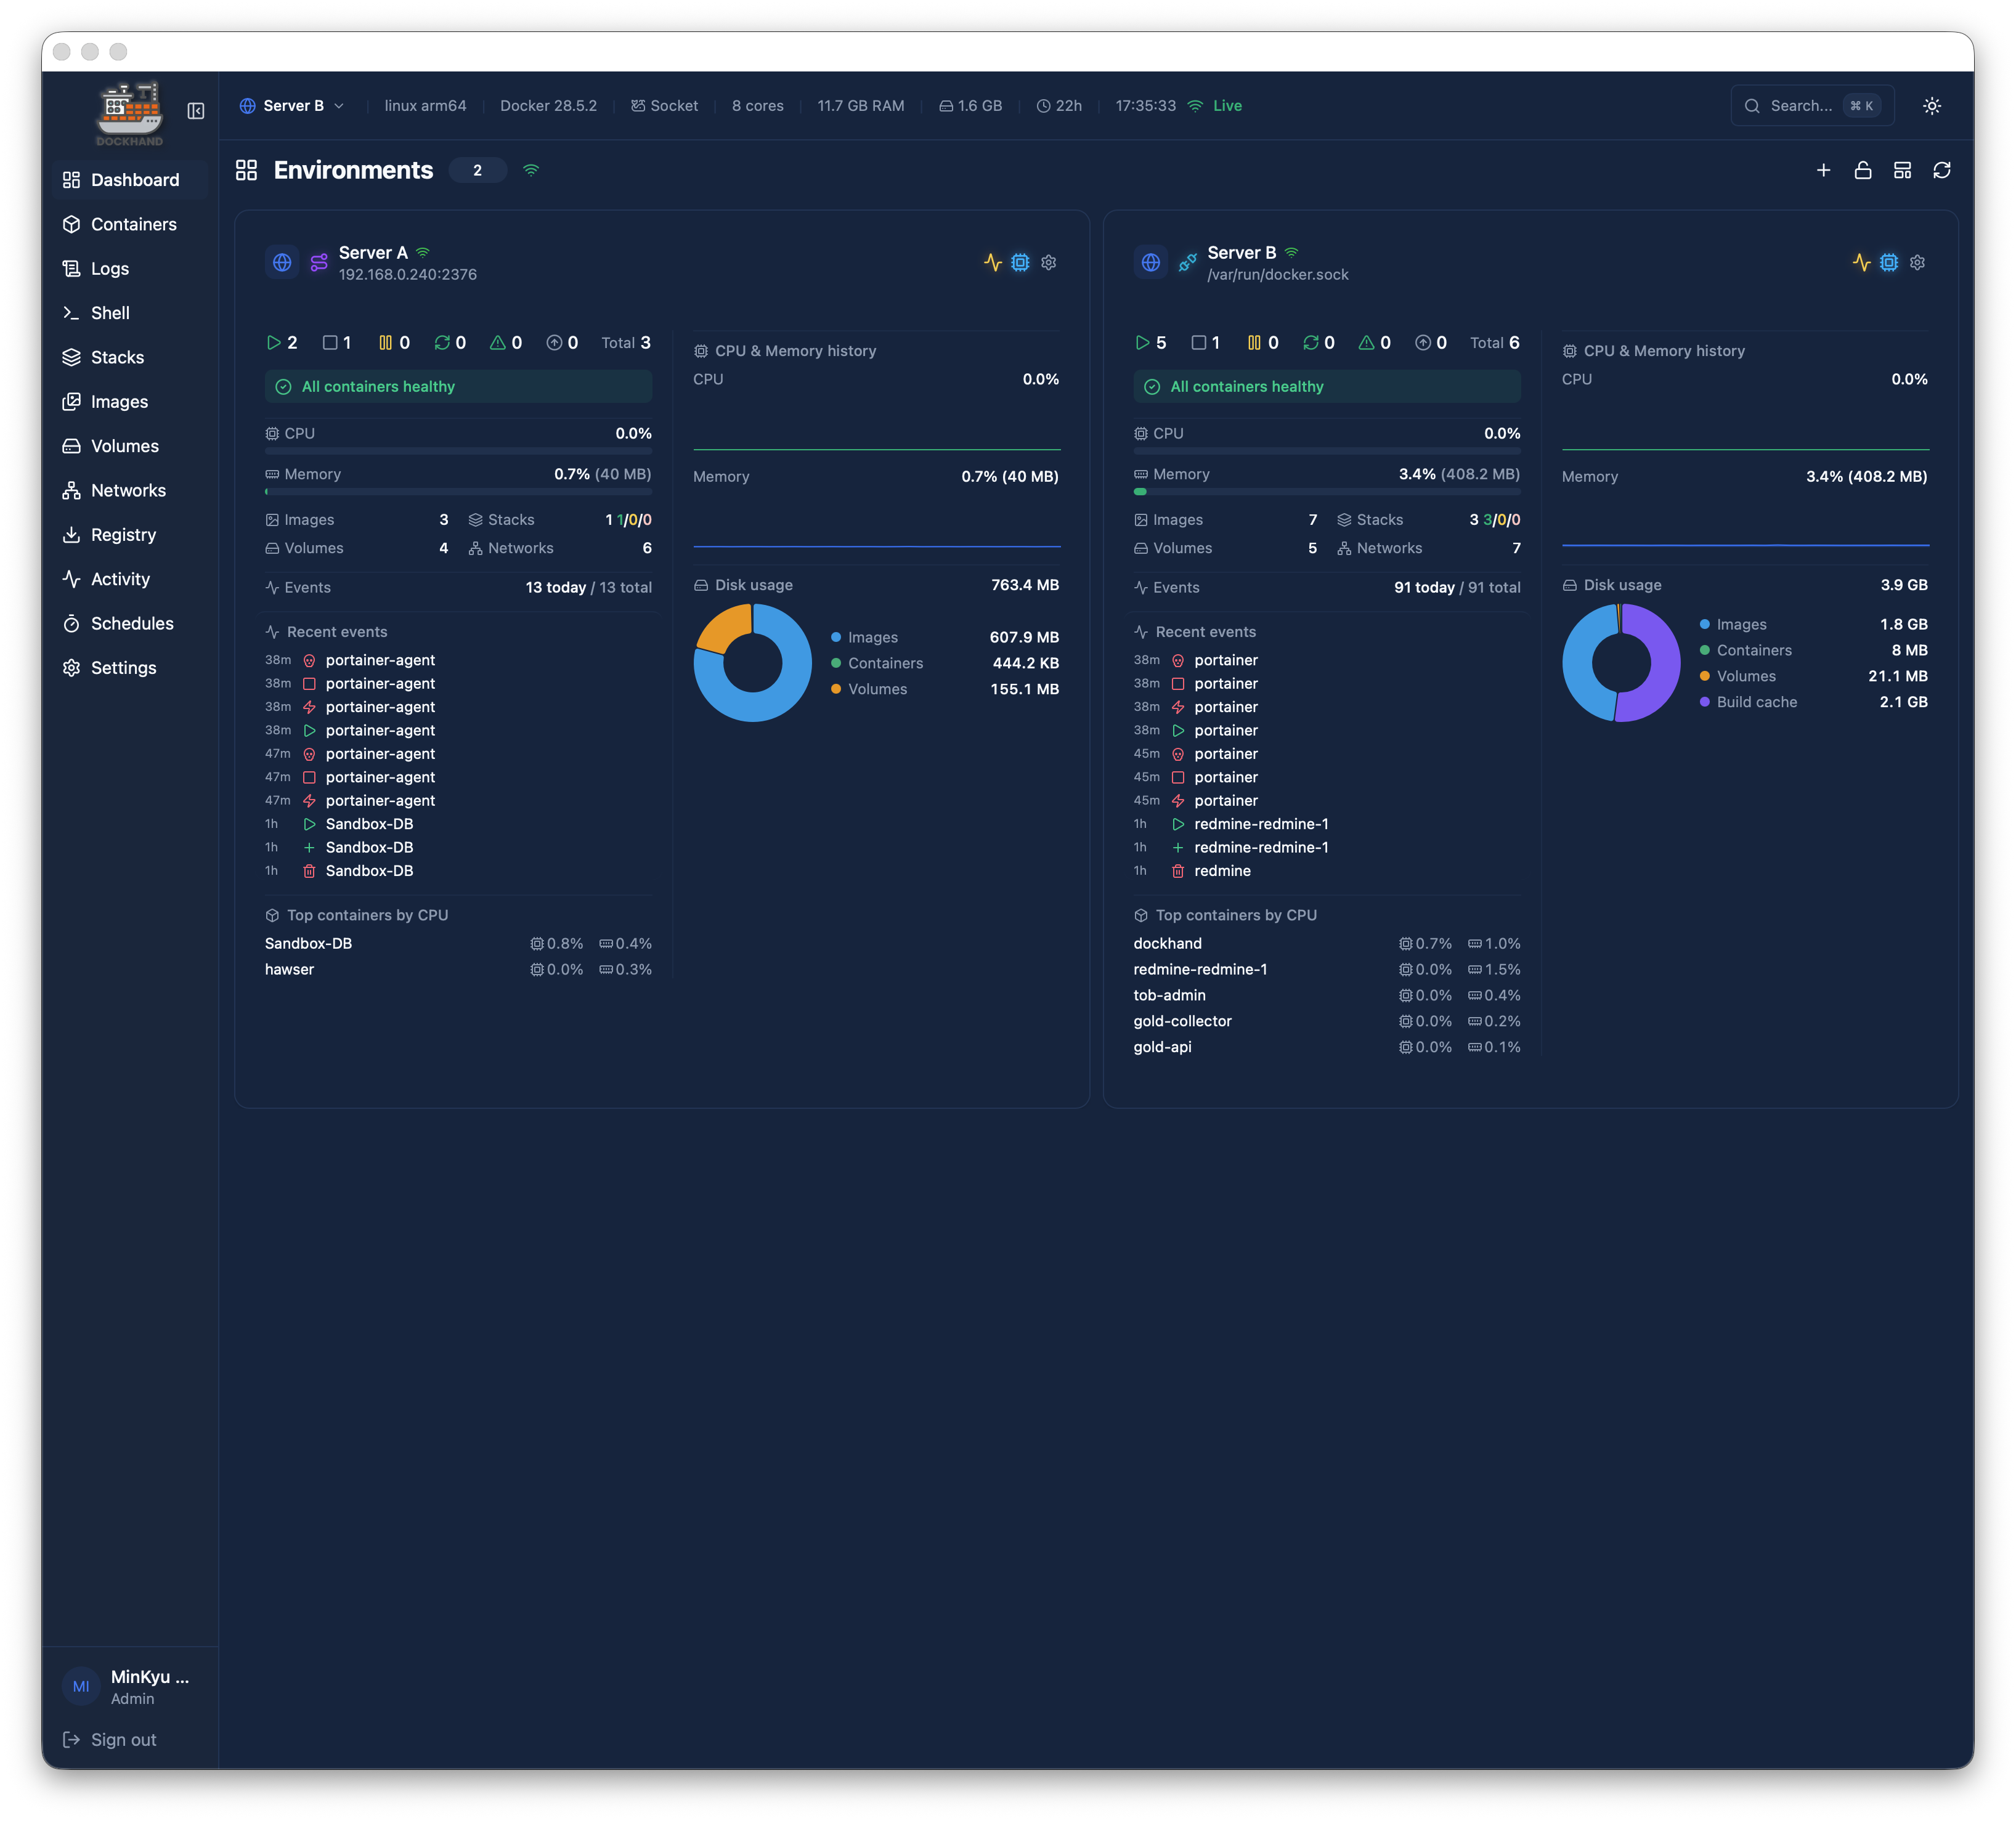This screenshot has height=1821, width=2016.
Task: Click add environment plus icon
Action: (1823, 170)
